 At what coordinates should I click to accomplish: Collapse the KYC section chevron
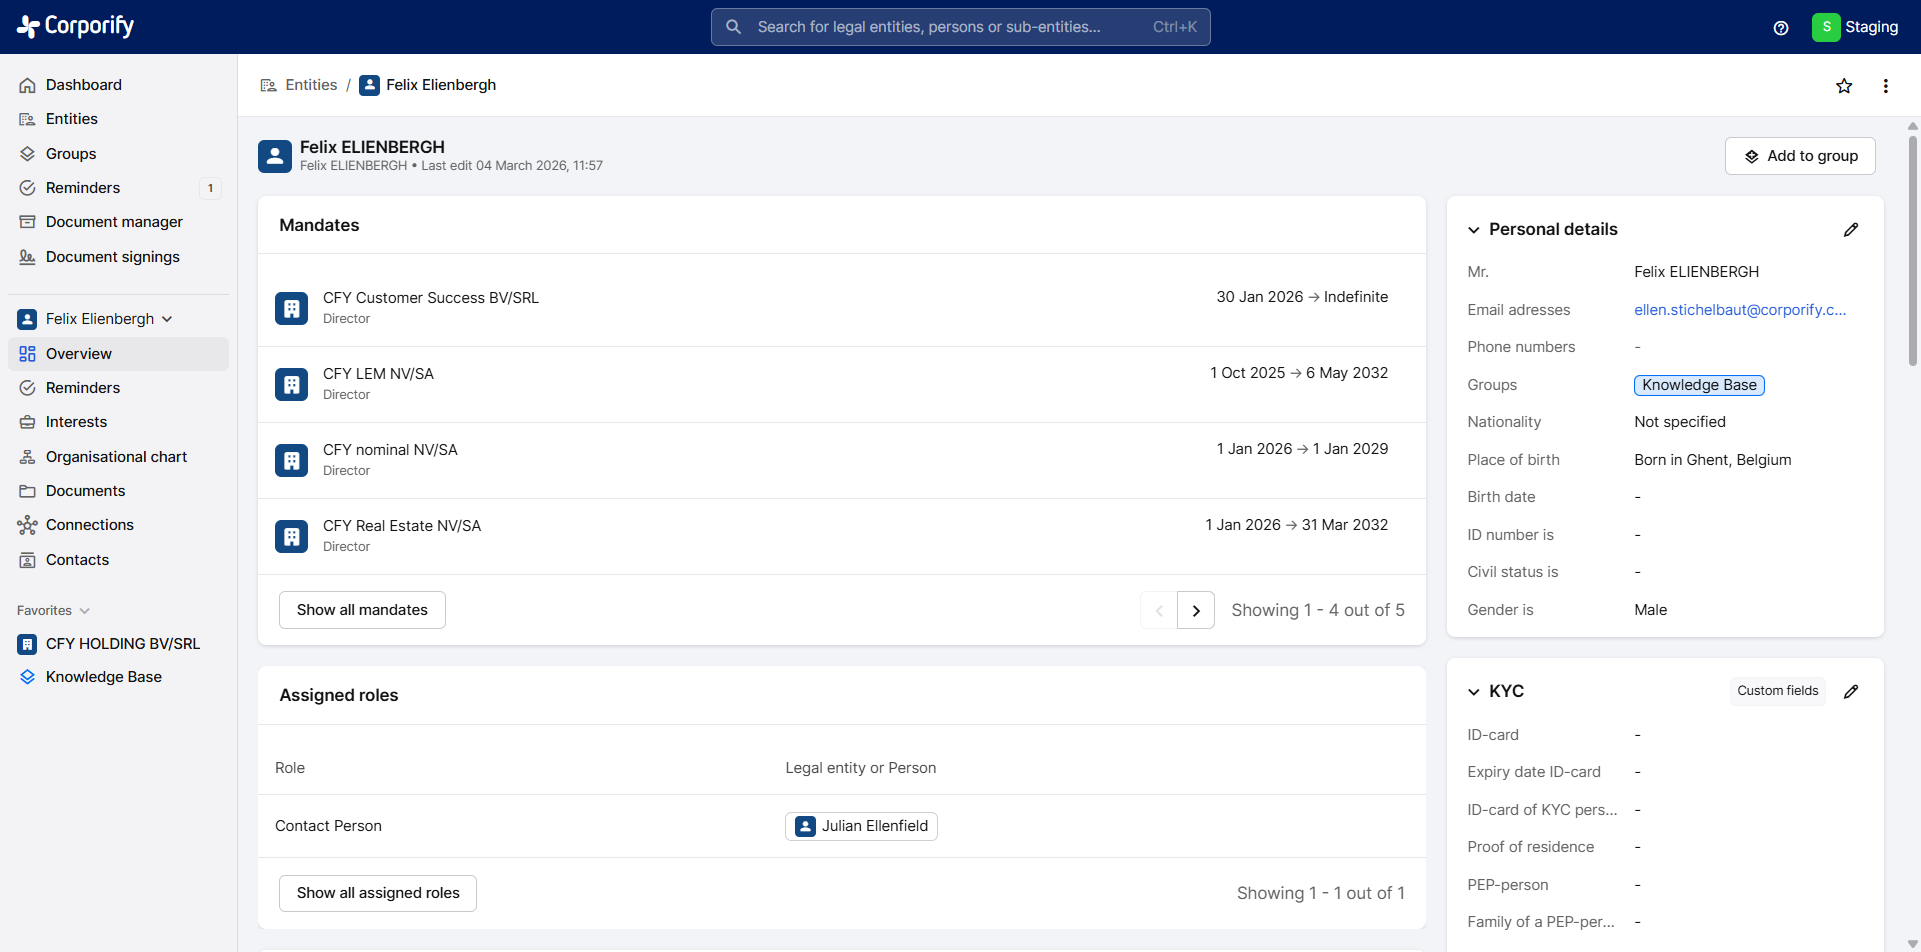point(1474,692)
